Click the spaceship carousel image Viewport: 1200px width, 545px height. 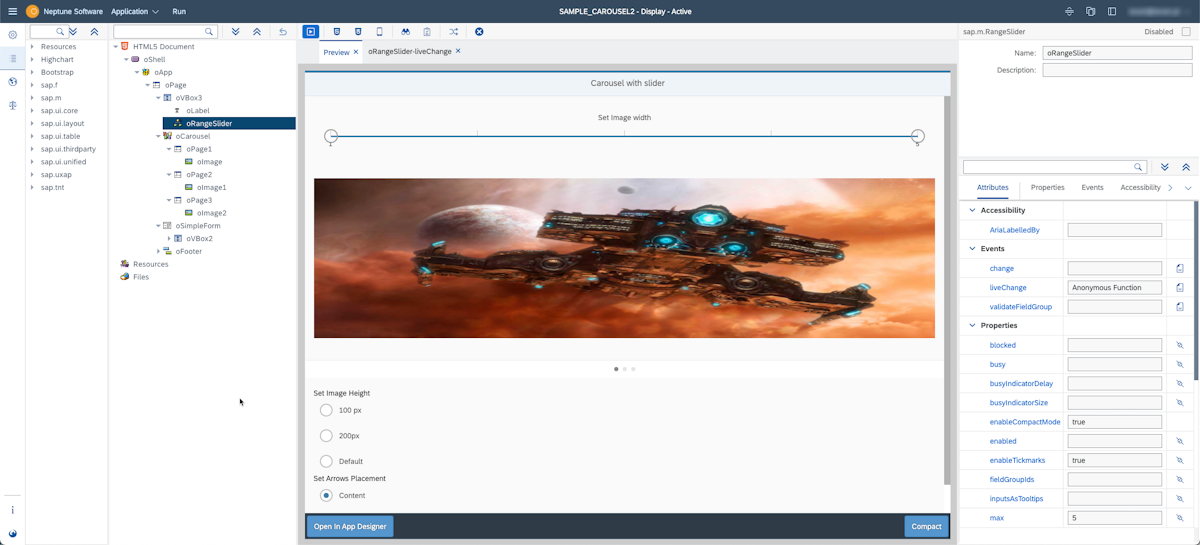coord(624,258)
